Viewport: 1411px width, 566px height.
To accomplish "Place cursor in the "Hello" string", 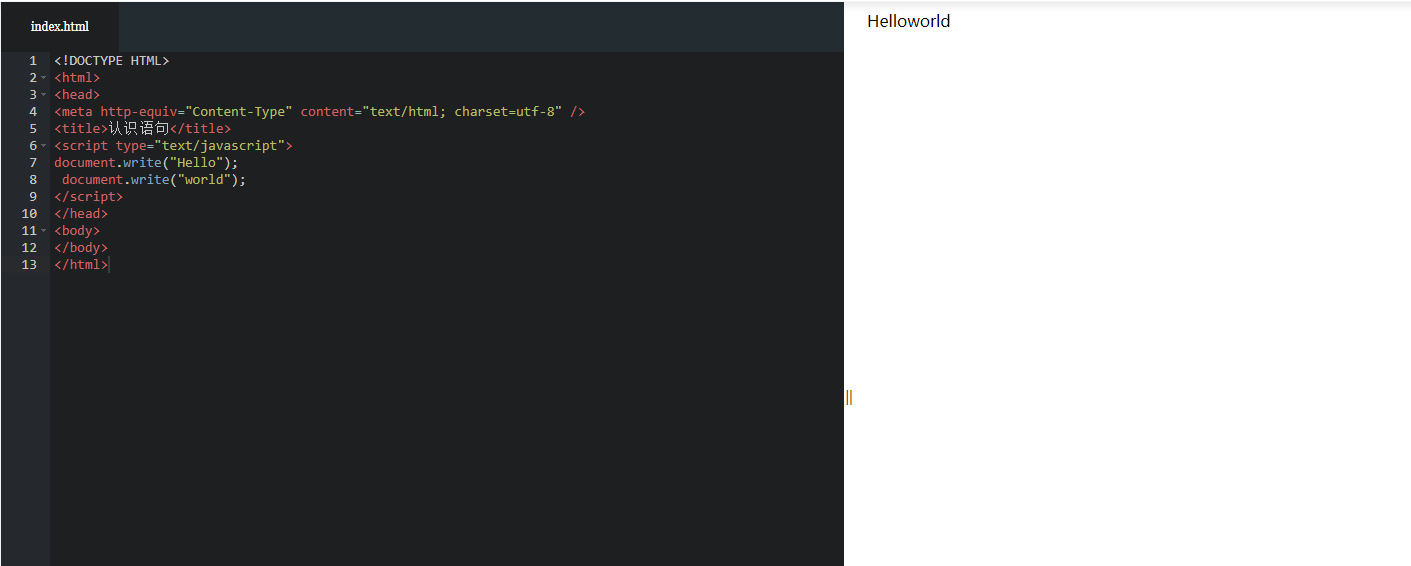I will click(196, 163).
